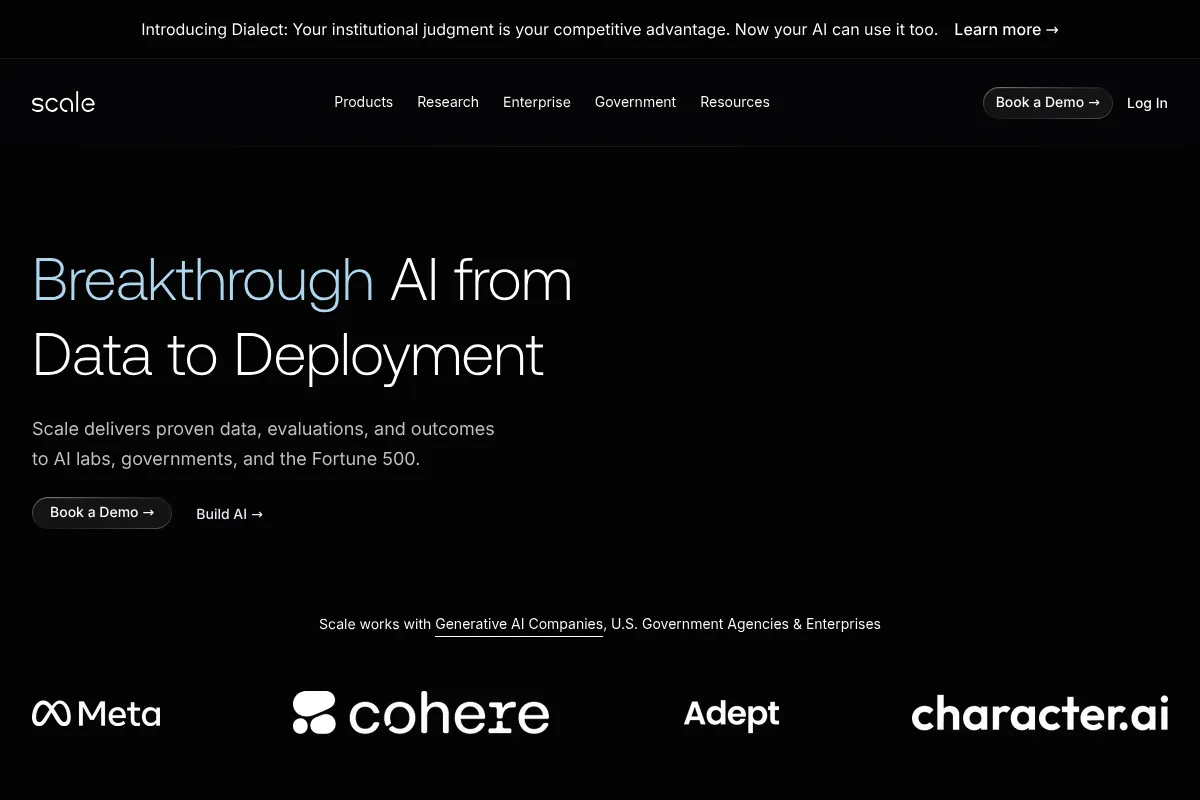Image resolution: width=1200 pixels, height=800 pixels.
Task: Click the Meta logo
Action: point(96,713)
